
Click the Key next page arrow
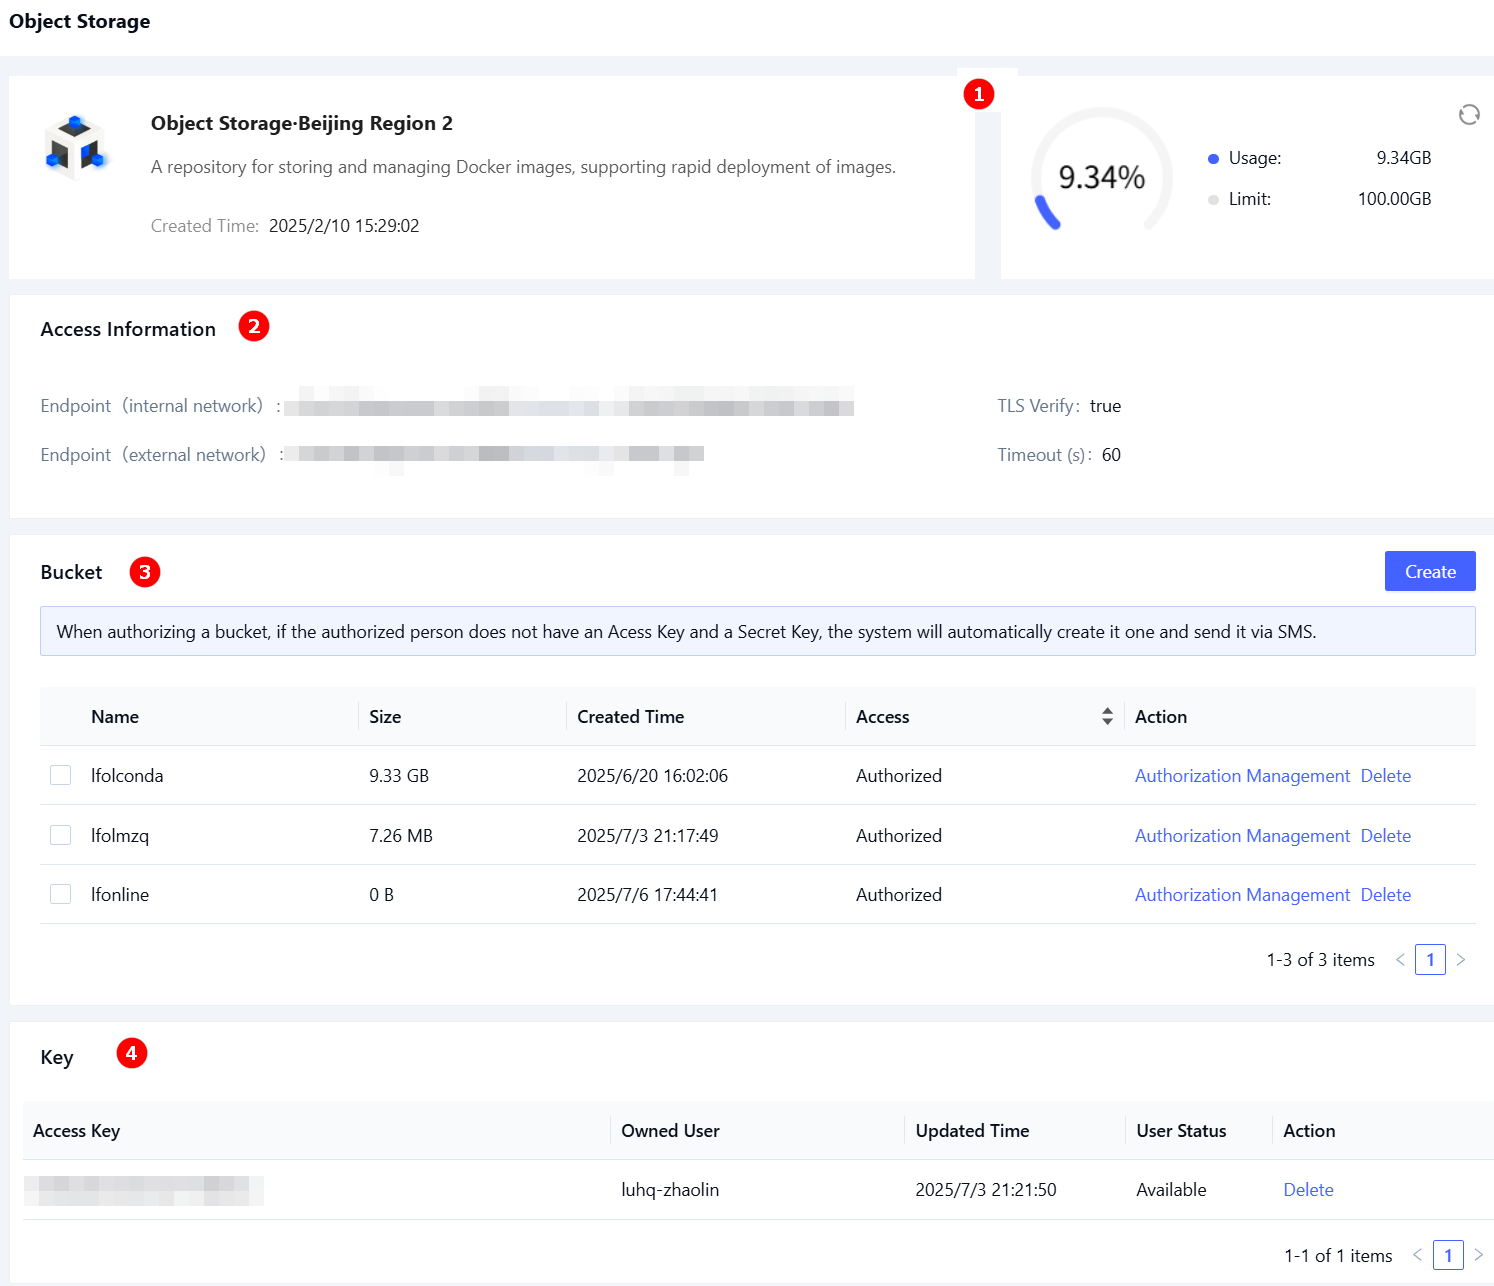[x=1478, y=1255]
